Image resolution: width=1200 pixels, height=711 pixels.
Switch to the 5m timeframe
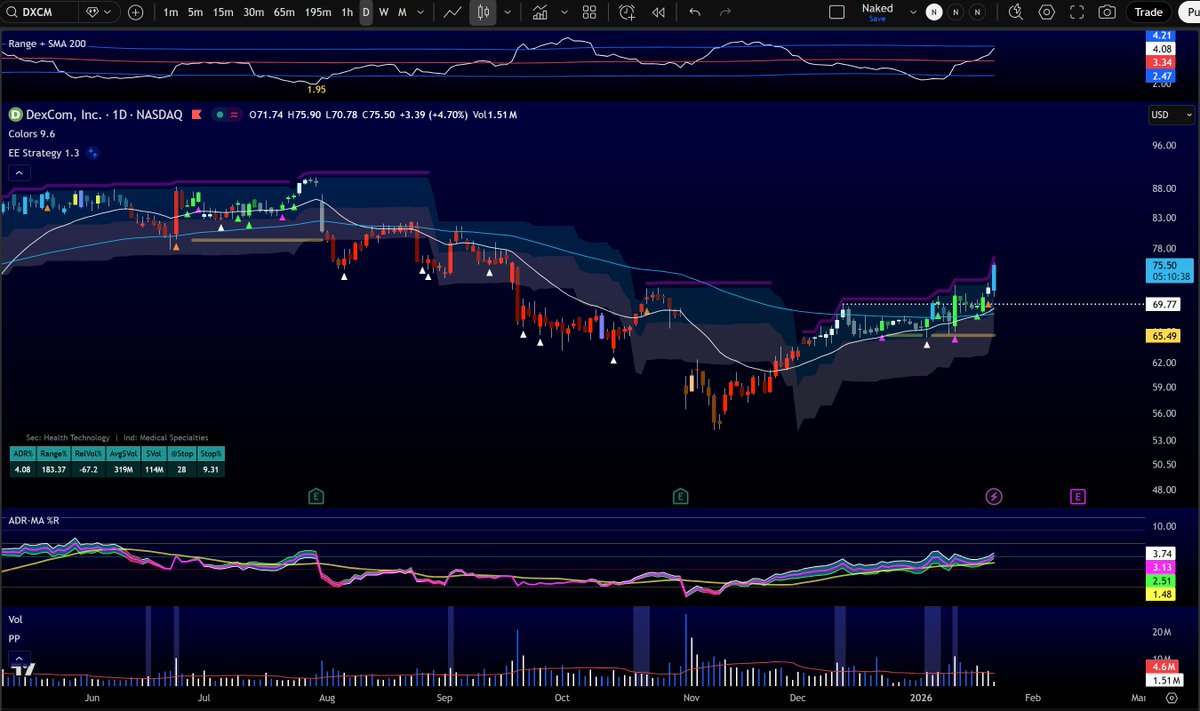point(195,12)
